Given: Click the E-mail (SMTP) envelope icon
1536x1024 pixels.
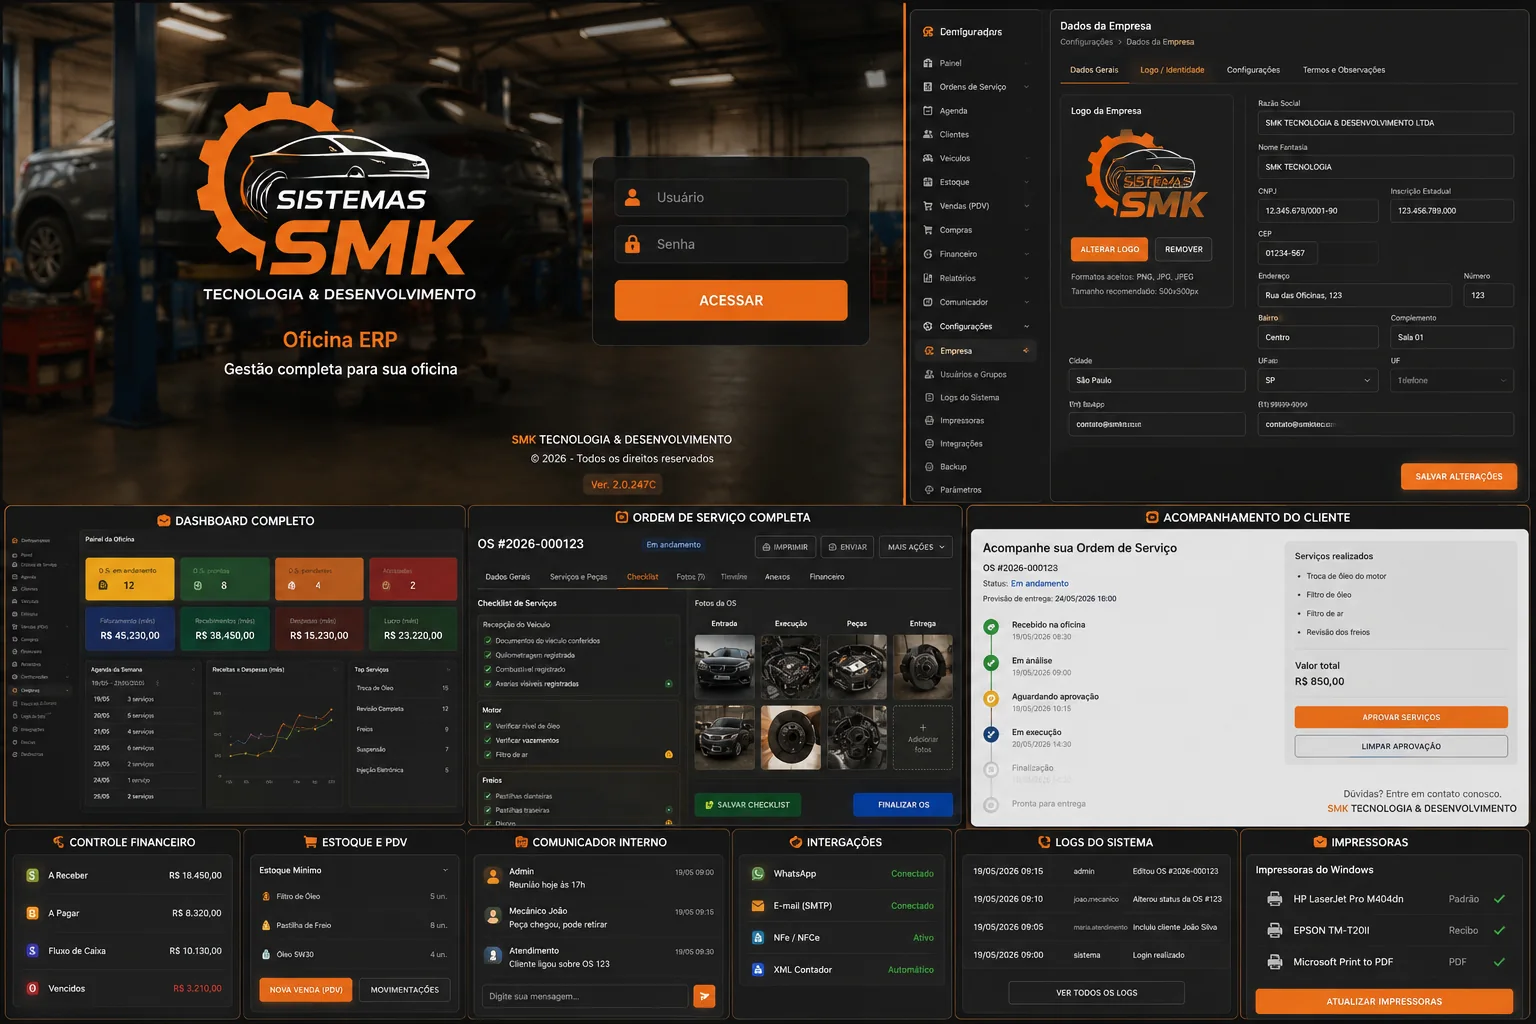Looking at the screenshot, I should click(x=758, y=906).
